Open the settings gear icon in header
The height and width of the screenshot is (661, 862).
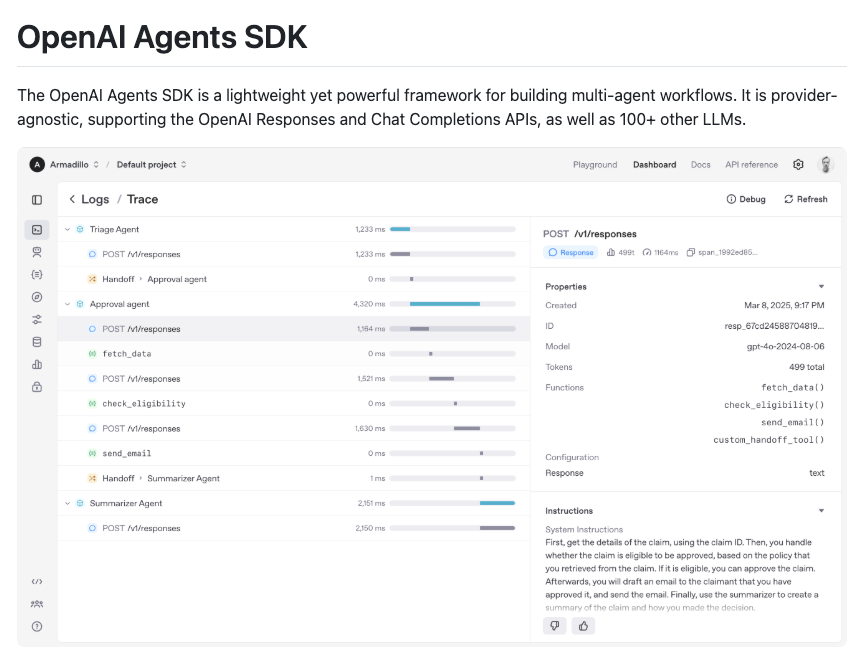798,165
